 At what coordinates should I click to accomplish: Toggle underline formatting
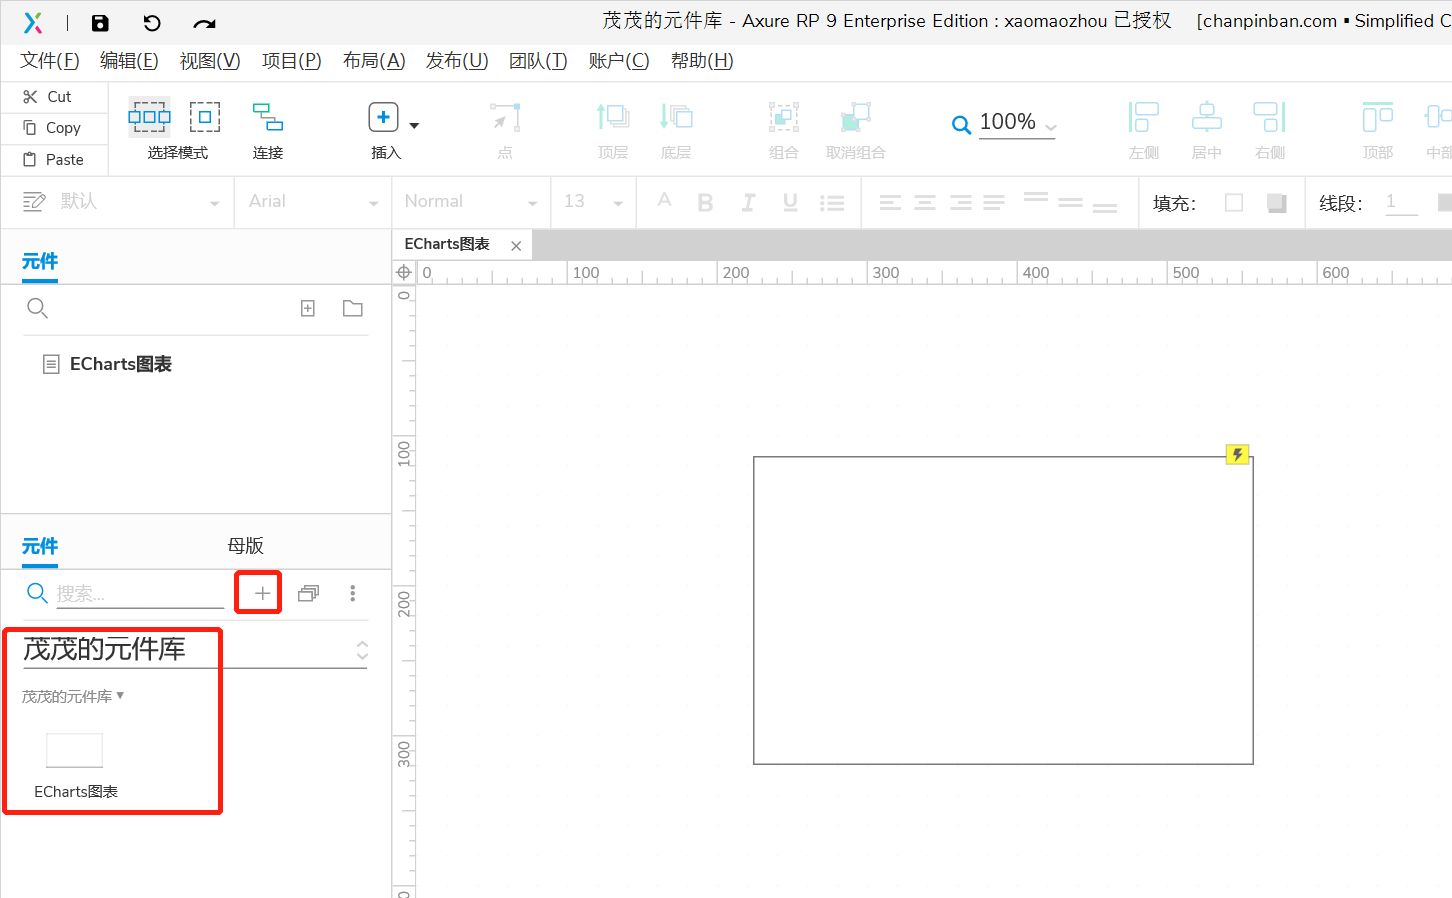790,203
